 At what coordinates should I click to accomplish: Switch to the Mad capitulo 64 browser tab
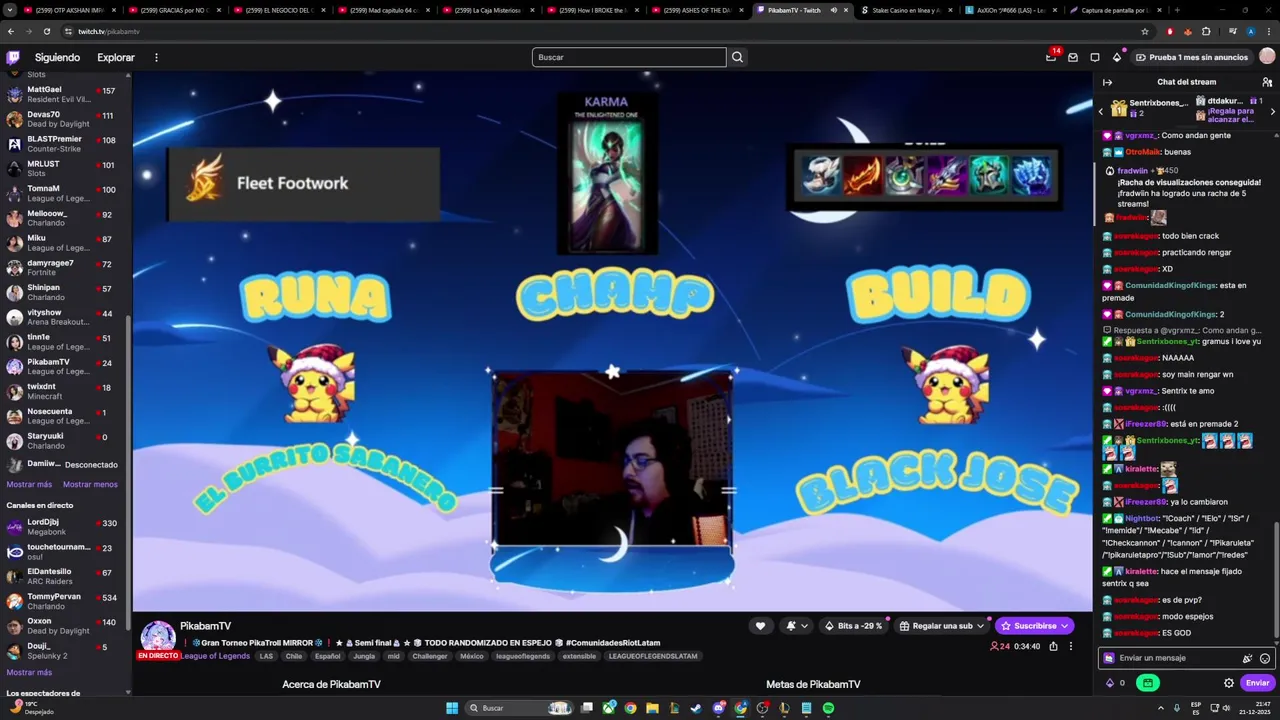tap(382, 10)
